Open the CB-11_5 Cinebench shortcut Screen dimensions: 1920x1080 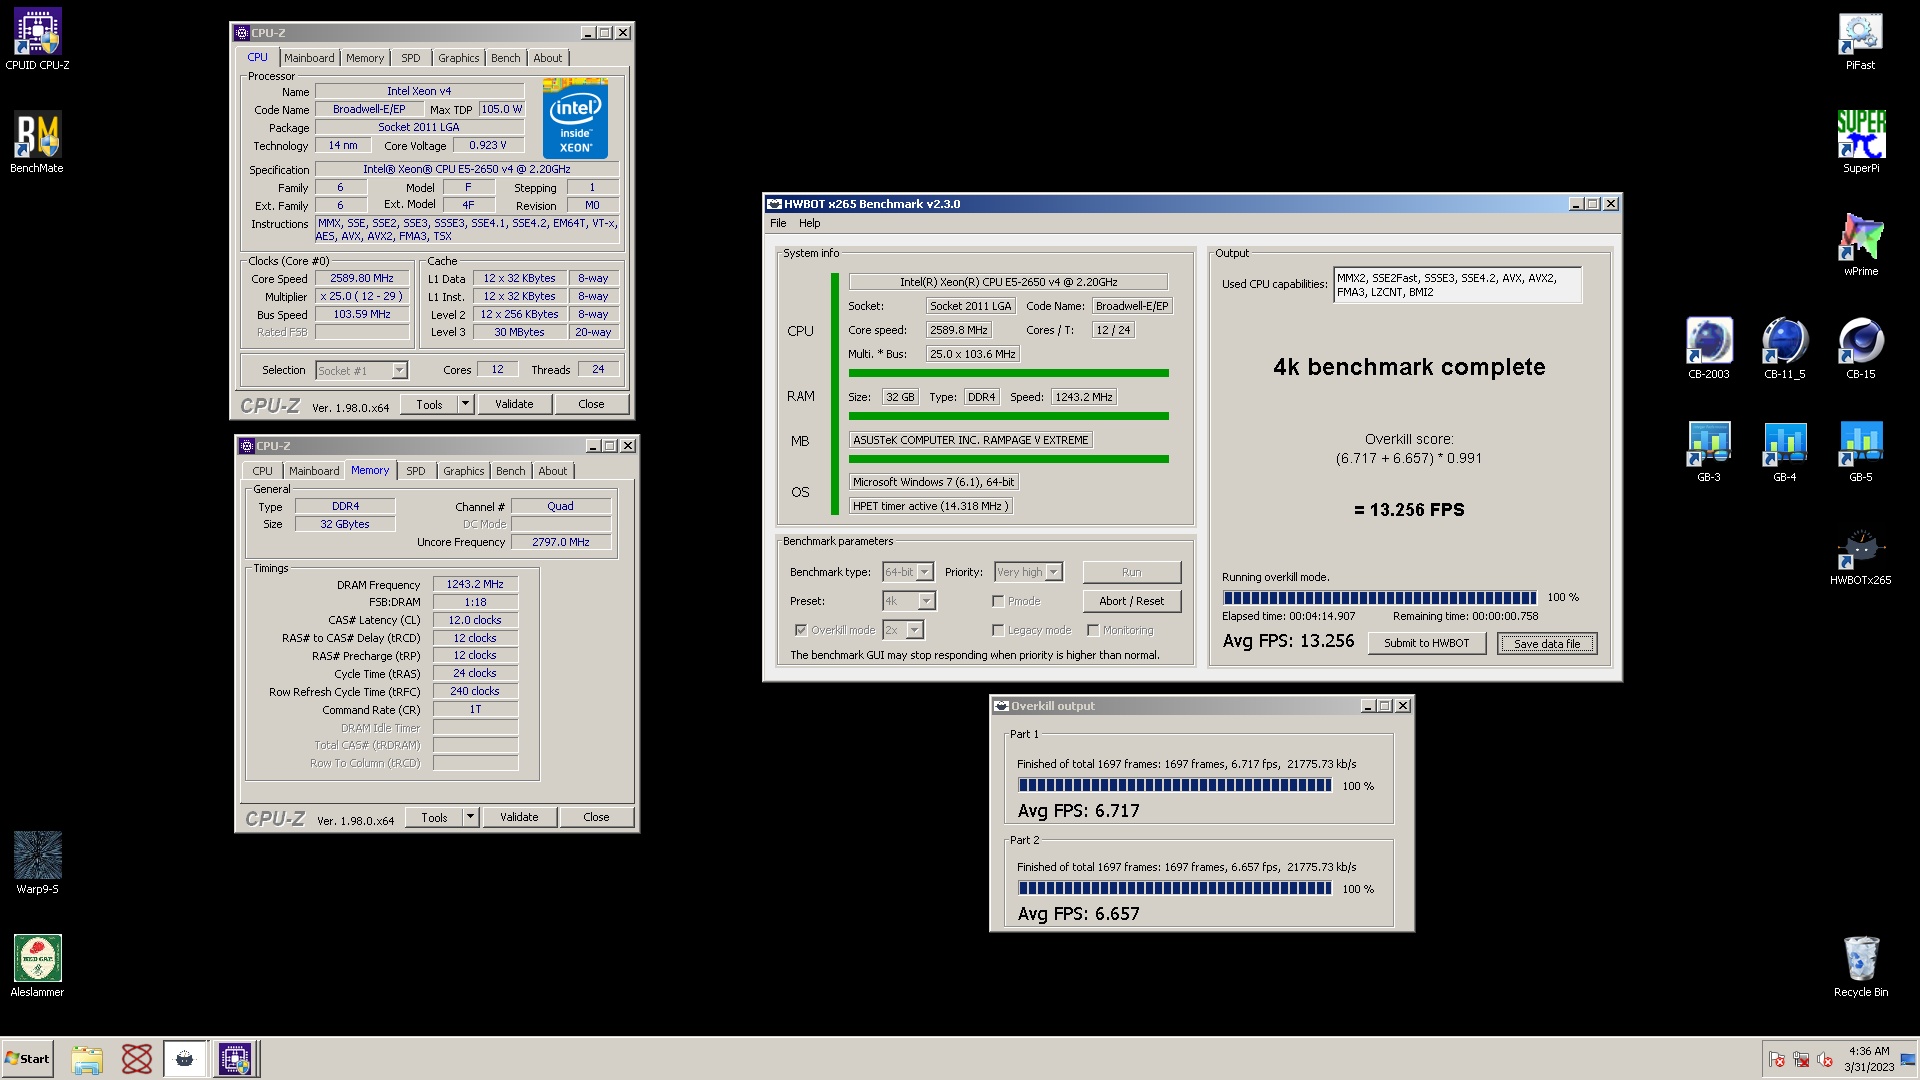pos(1784,348)
